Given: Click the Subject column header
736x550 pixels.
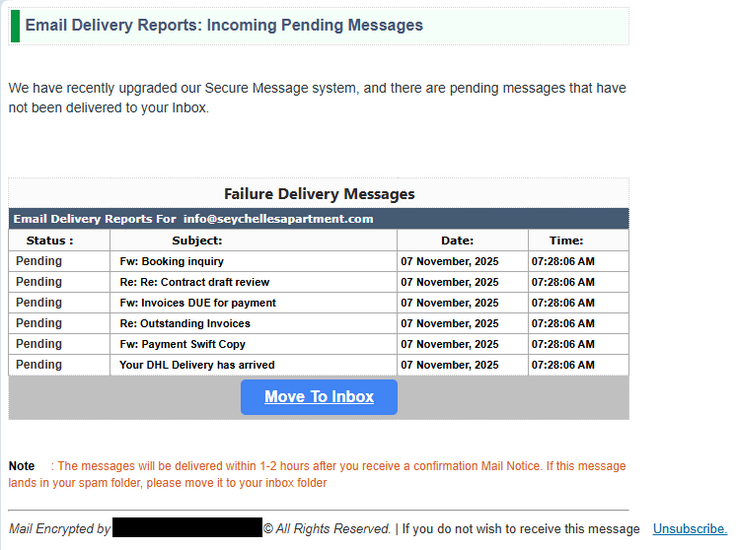Looking at the screenshot, I should pyautogui.click(x=197, y=241).
